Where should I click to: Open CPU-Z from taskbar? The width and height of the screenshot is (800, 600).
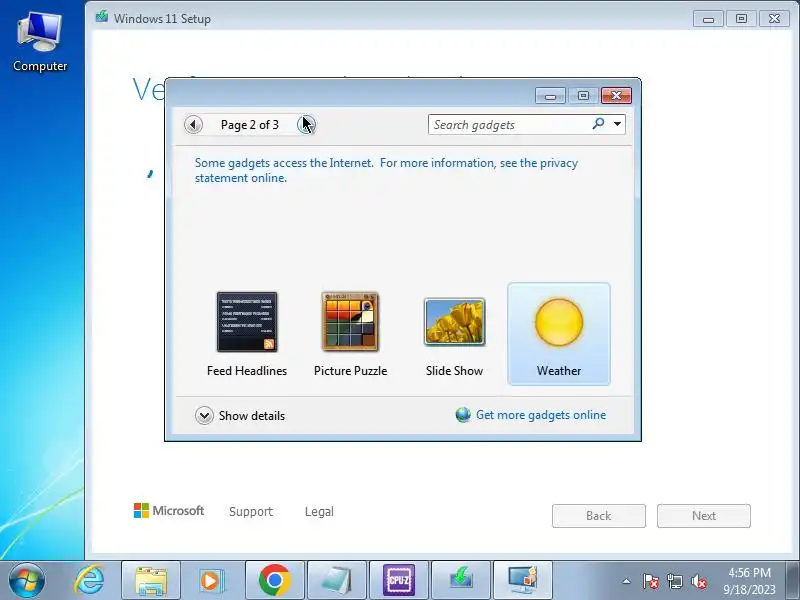399,581
